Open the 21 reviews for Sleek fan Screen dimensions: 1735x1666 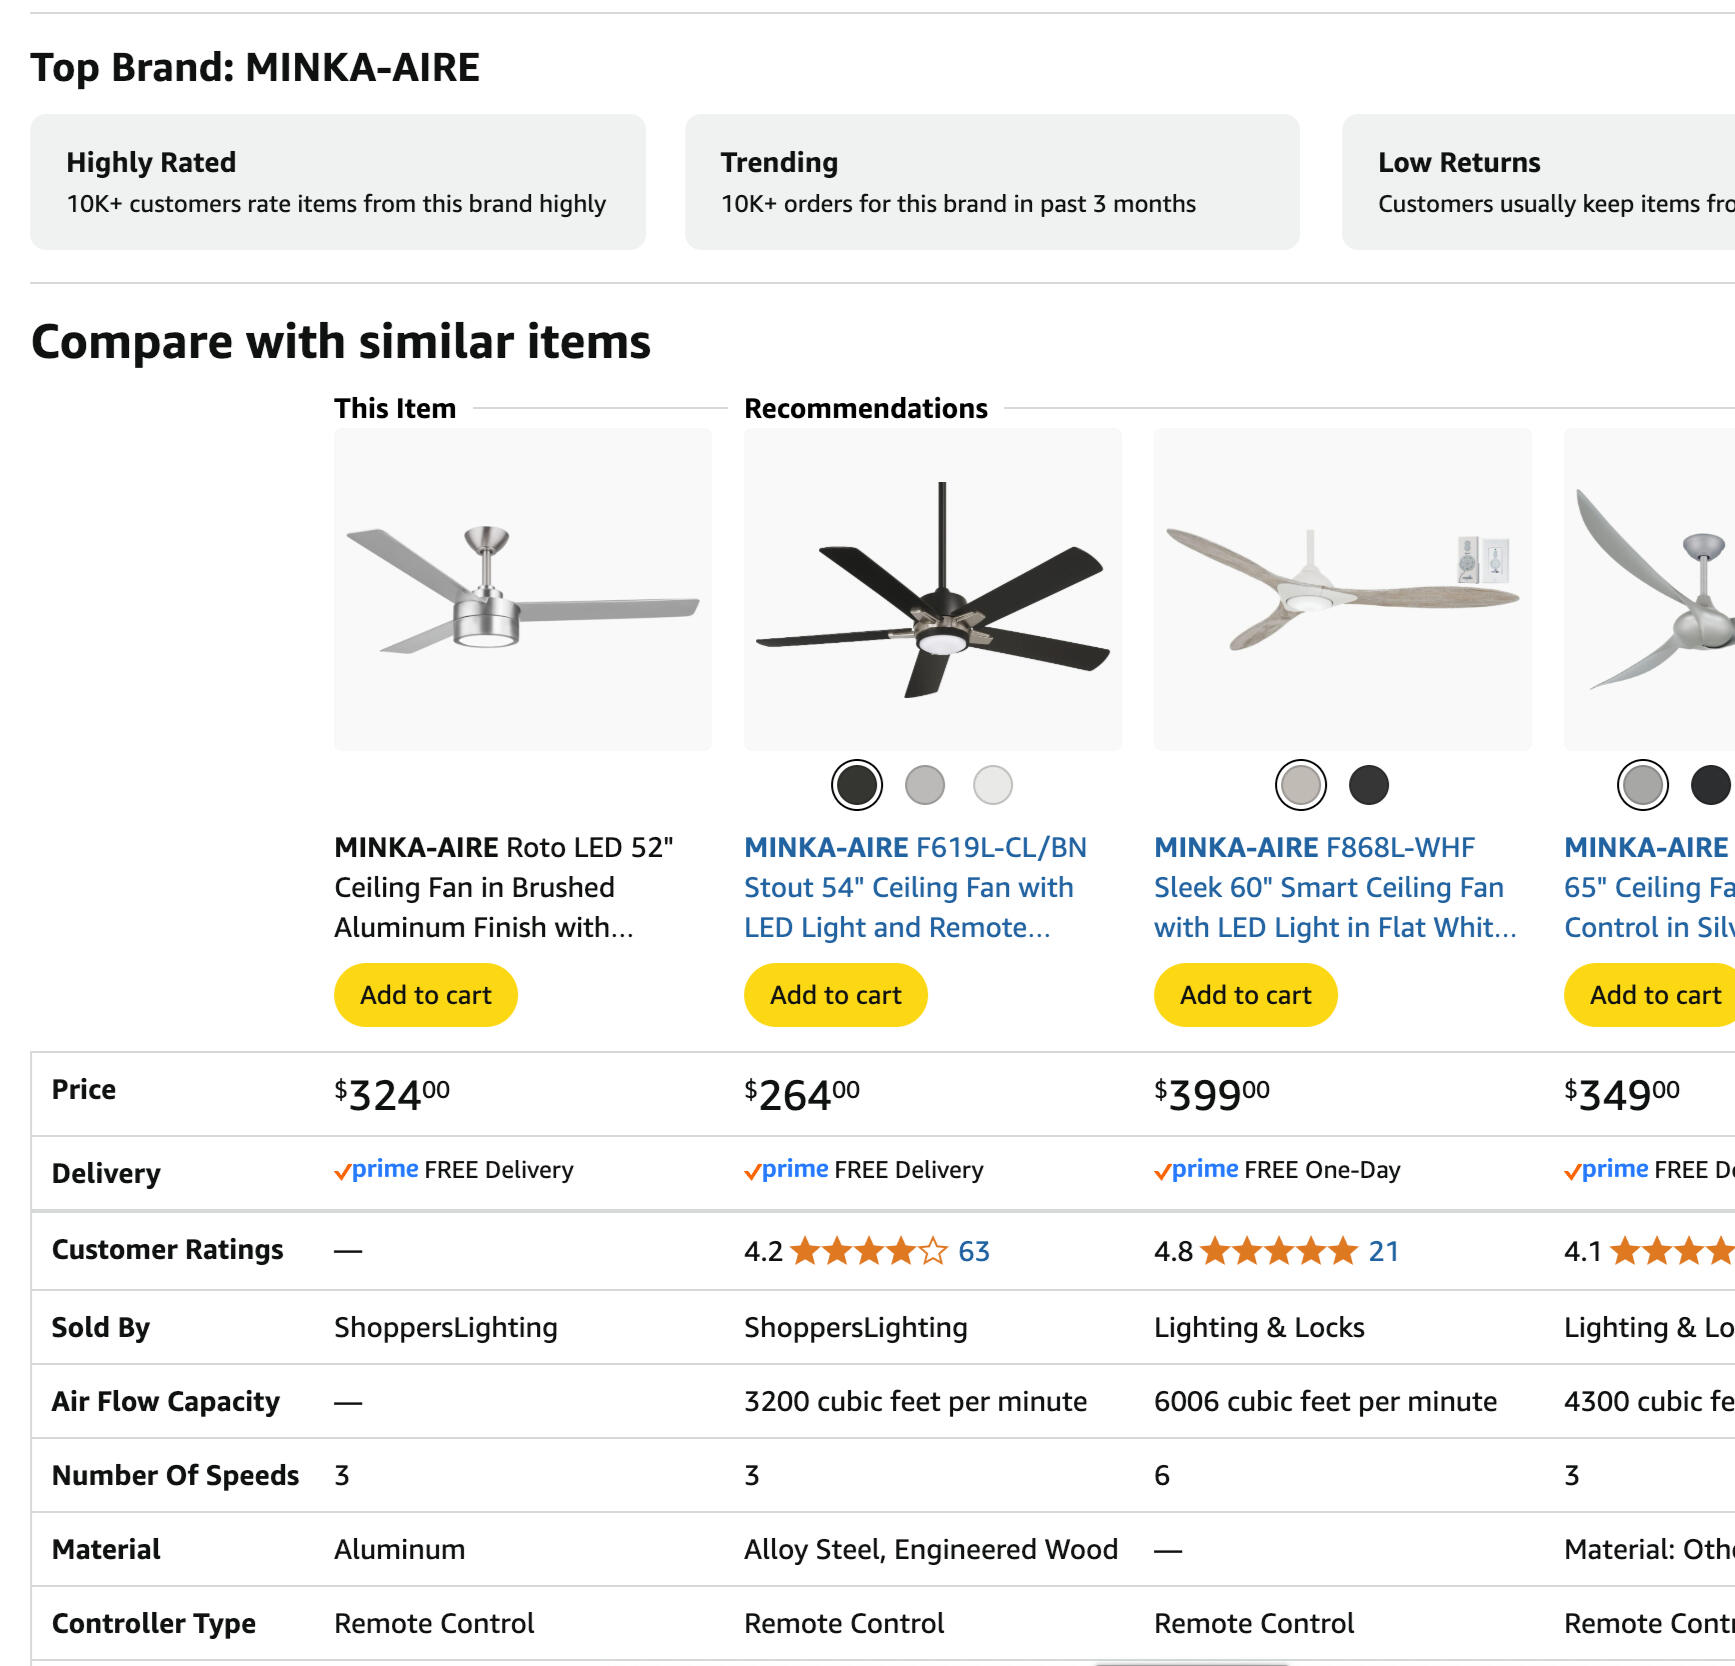pyautogui.click(x=1384, y=1251)
